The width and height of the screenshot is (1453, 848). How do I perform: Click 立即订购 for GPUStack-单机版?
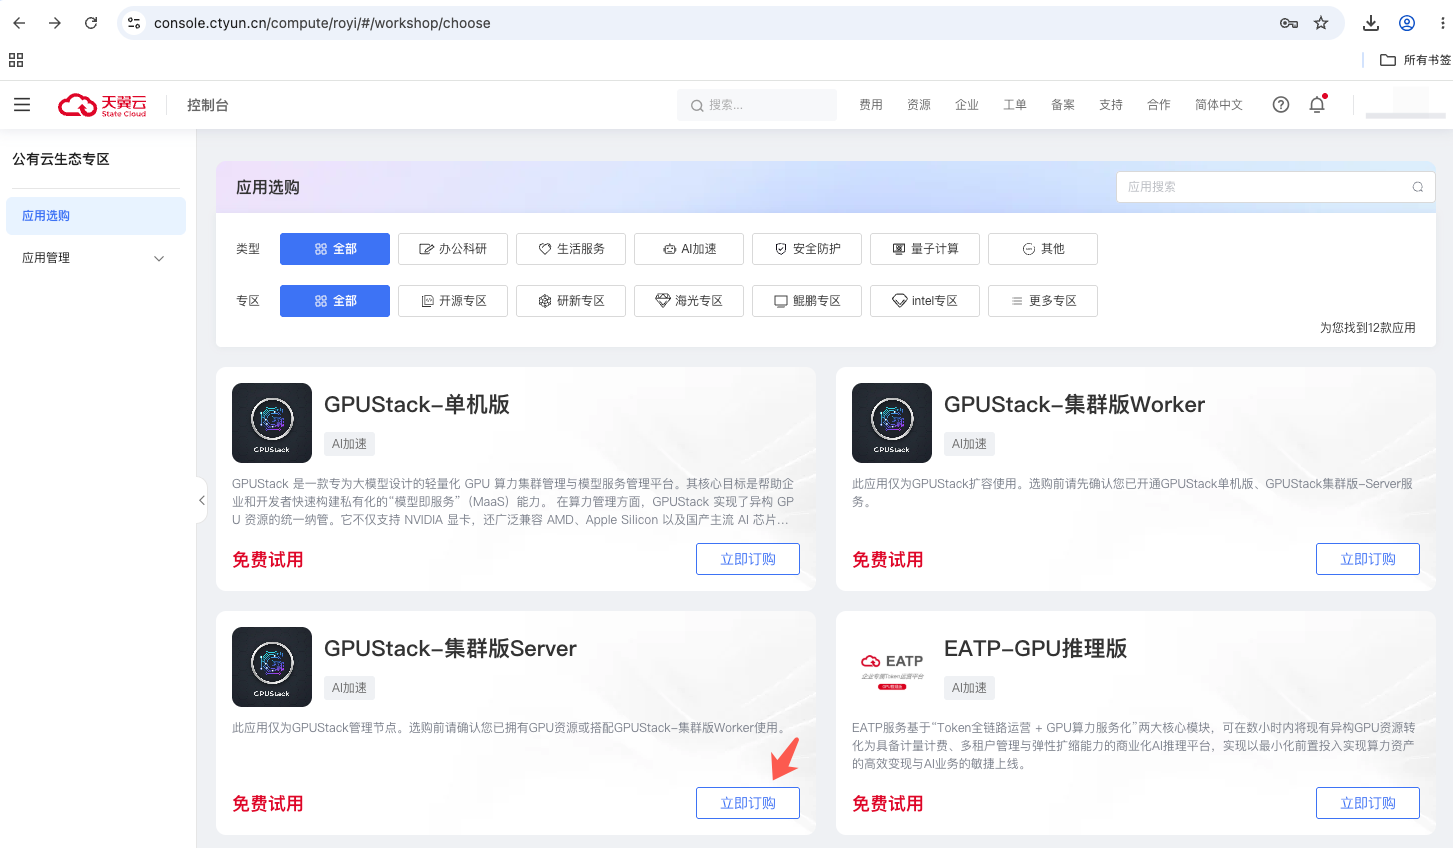tap(748, 559)
